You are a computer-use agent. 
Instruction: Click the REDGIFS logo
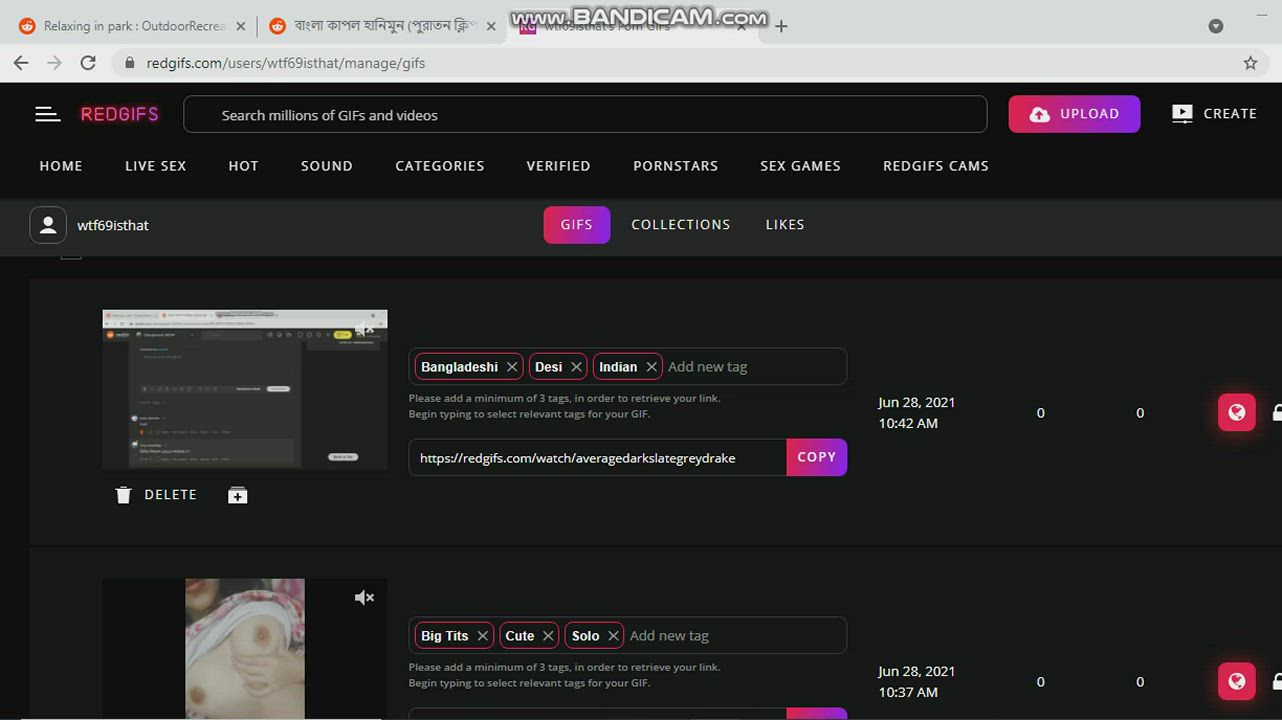coord(120,114)
